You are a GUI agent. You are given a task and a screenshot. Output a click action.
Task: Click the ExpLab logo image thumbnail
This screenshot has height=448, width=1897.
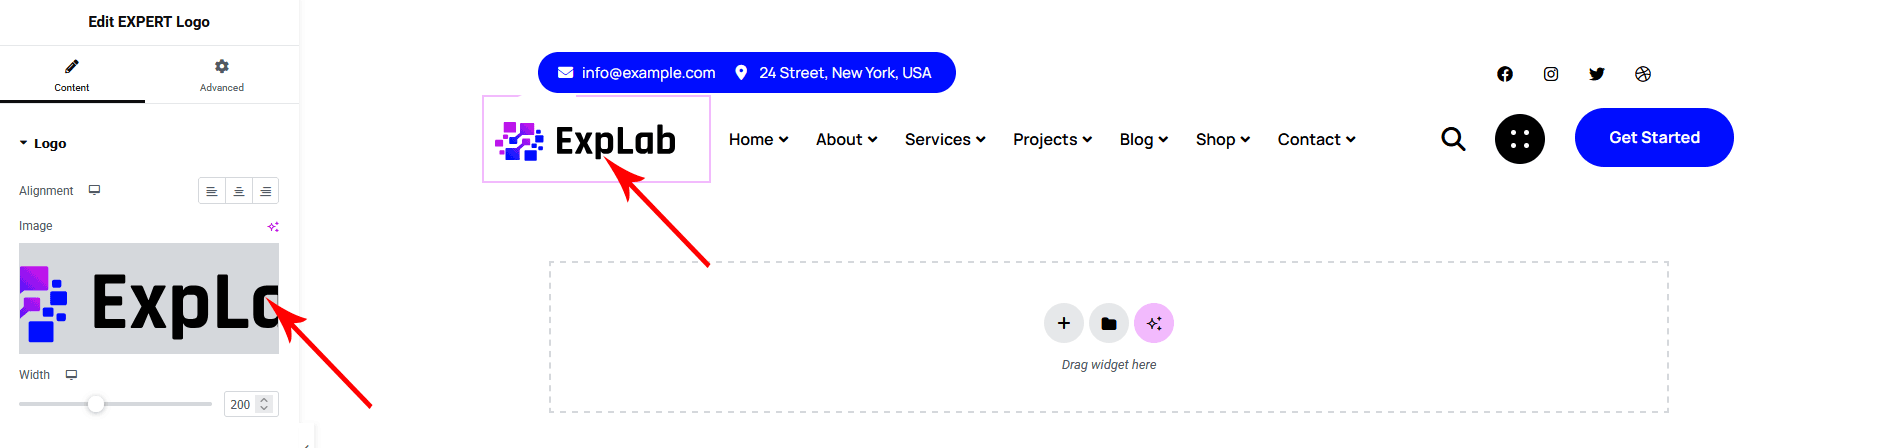coord(148,298)
